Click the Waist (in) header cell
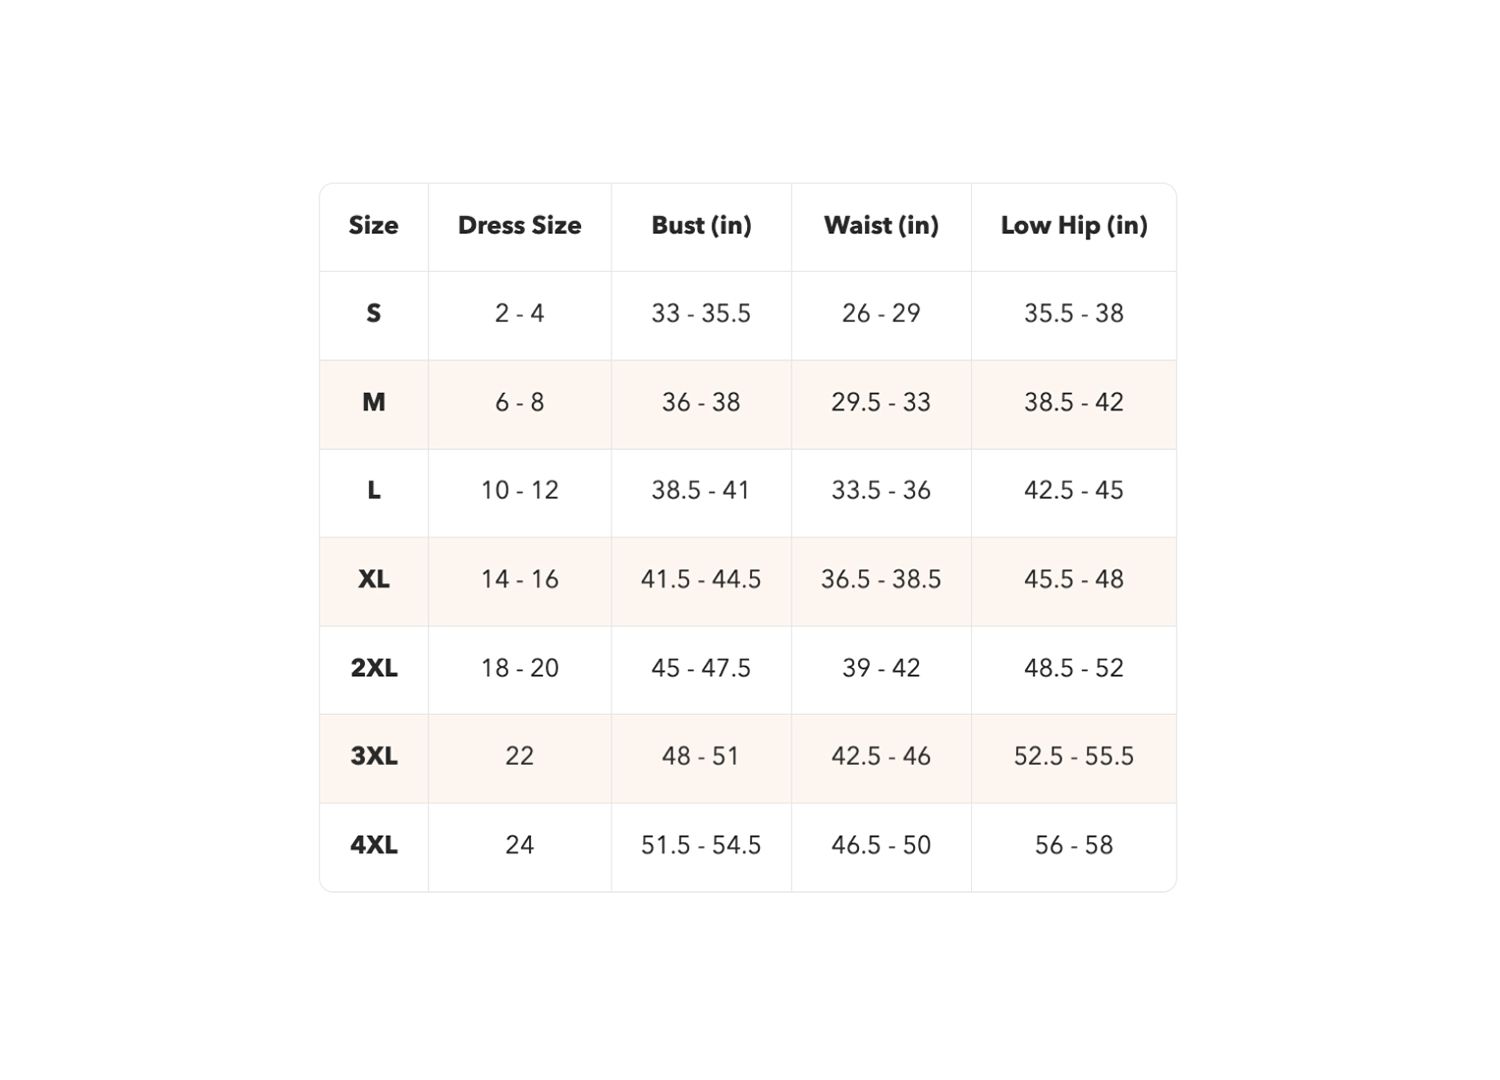This screenshot has height=1080, width=1500. (881, 226)
